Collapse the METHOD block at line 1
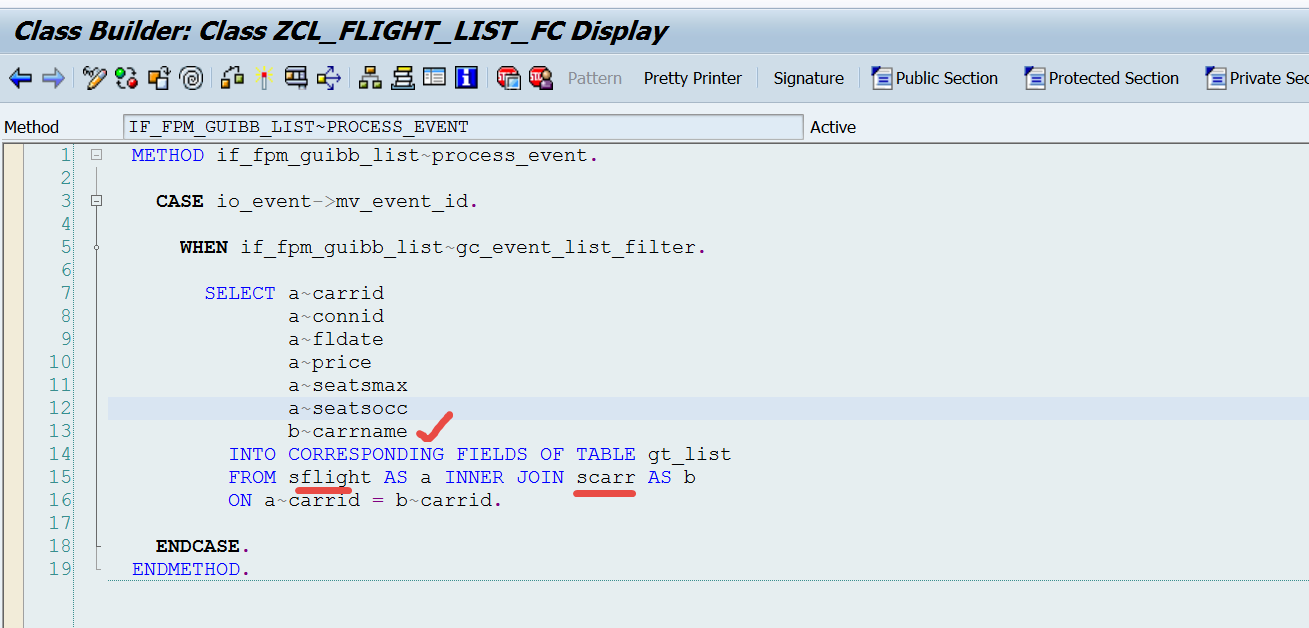 click(96, 155)
